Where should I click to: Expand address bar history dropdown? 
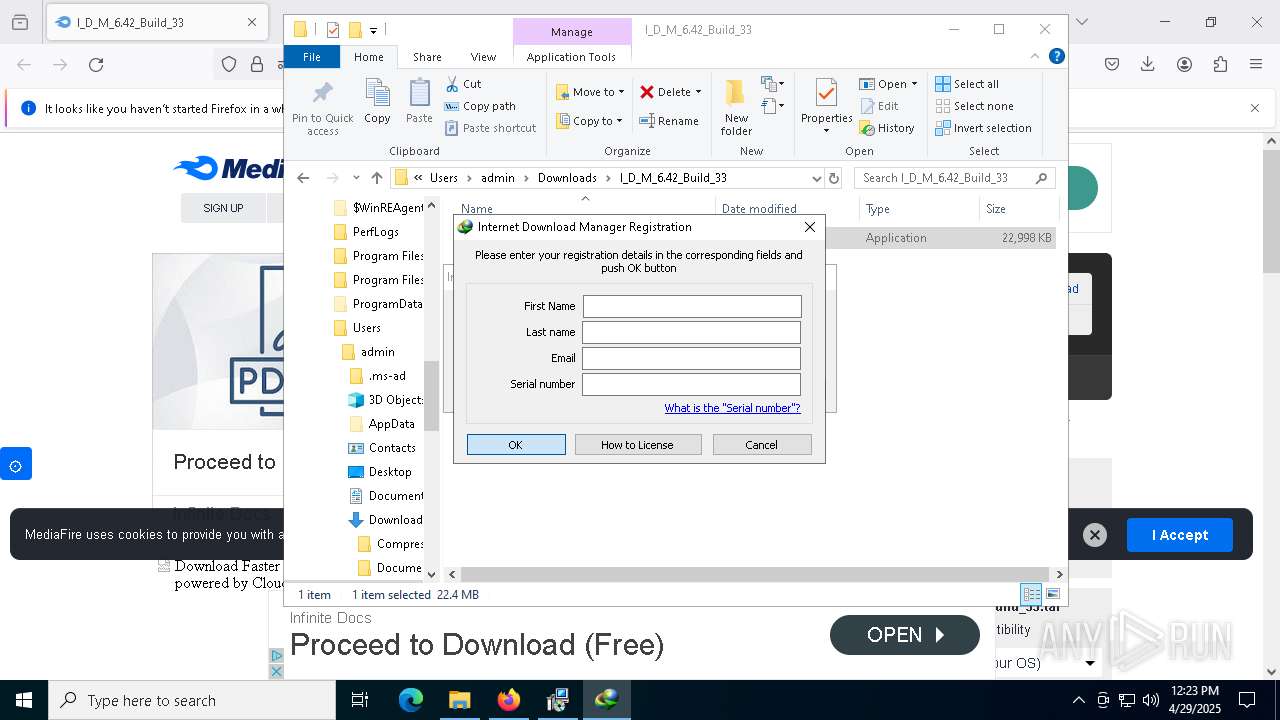(x=816, y=178)
